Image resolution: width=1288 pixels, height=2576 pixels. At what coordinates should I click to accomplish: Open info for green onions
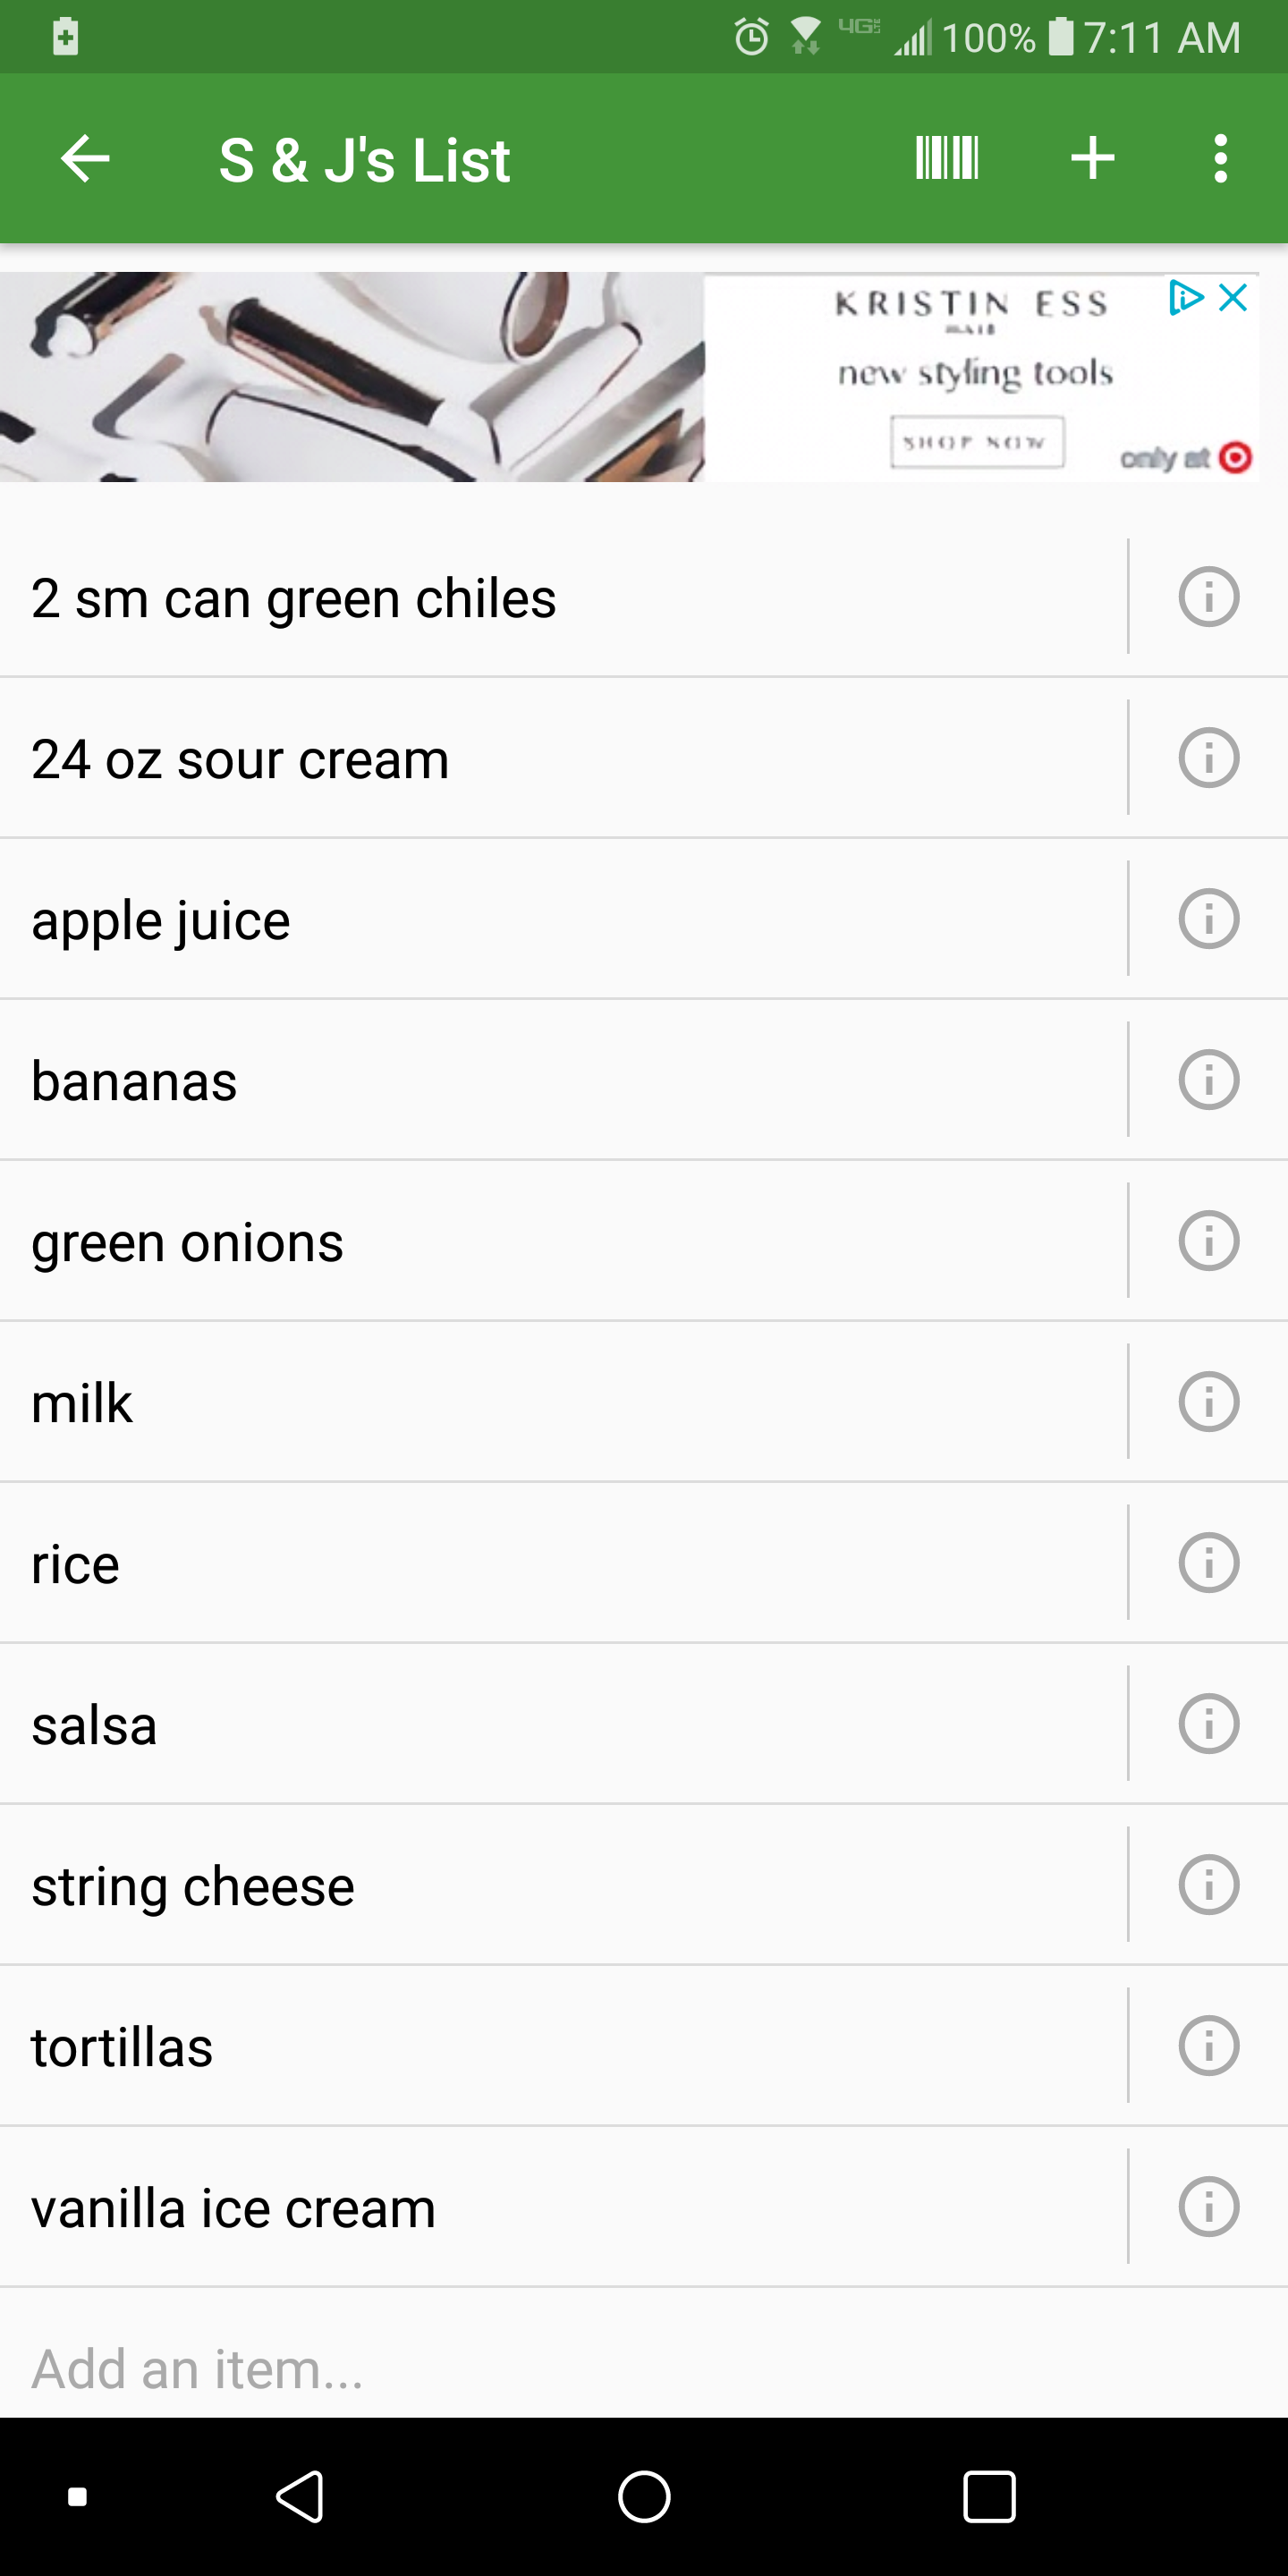[1208, 1241]
